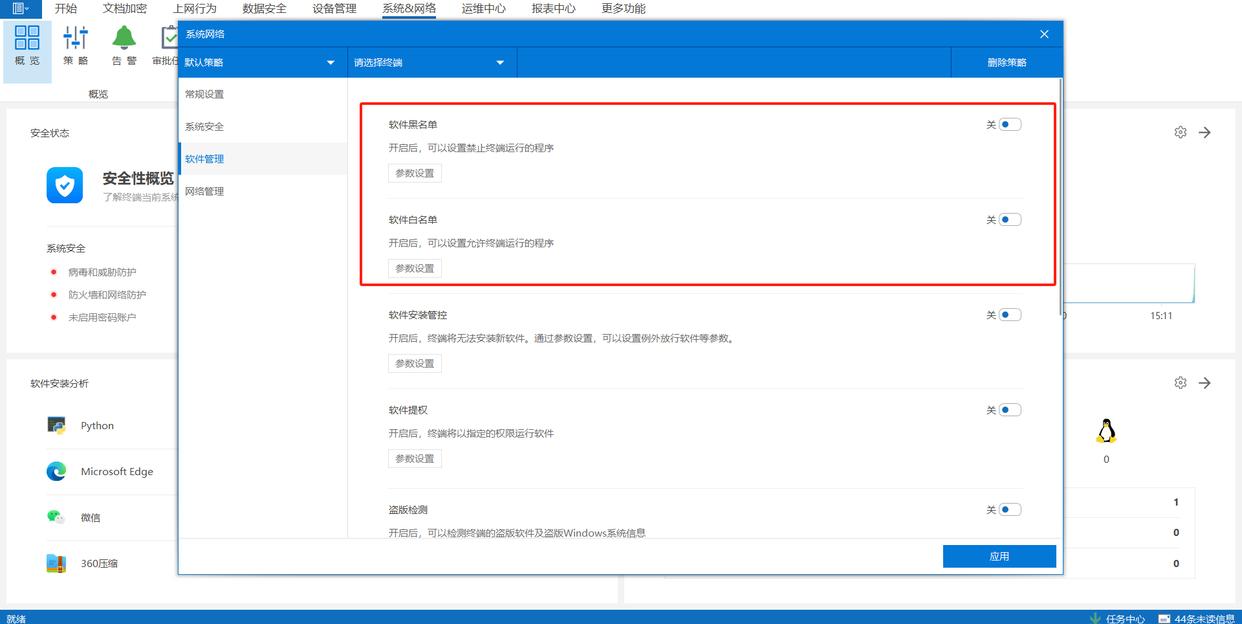
Task: Click the 任务中心 status bar text
Action: pos(1125,619)
